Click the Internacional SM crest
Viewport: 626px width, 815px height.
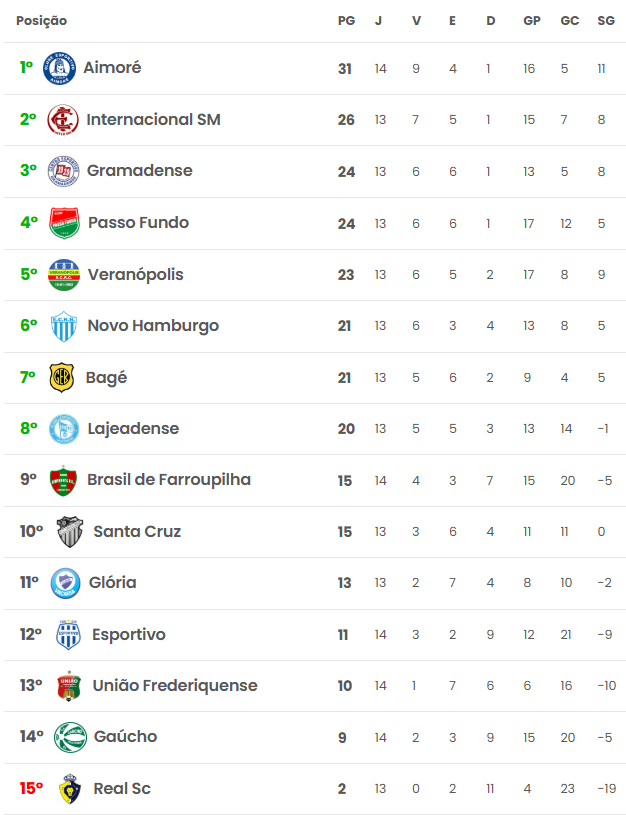[x=63, y=120]
